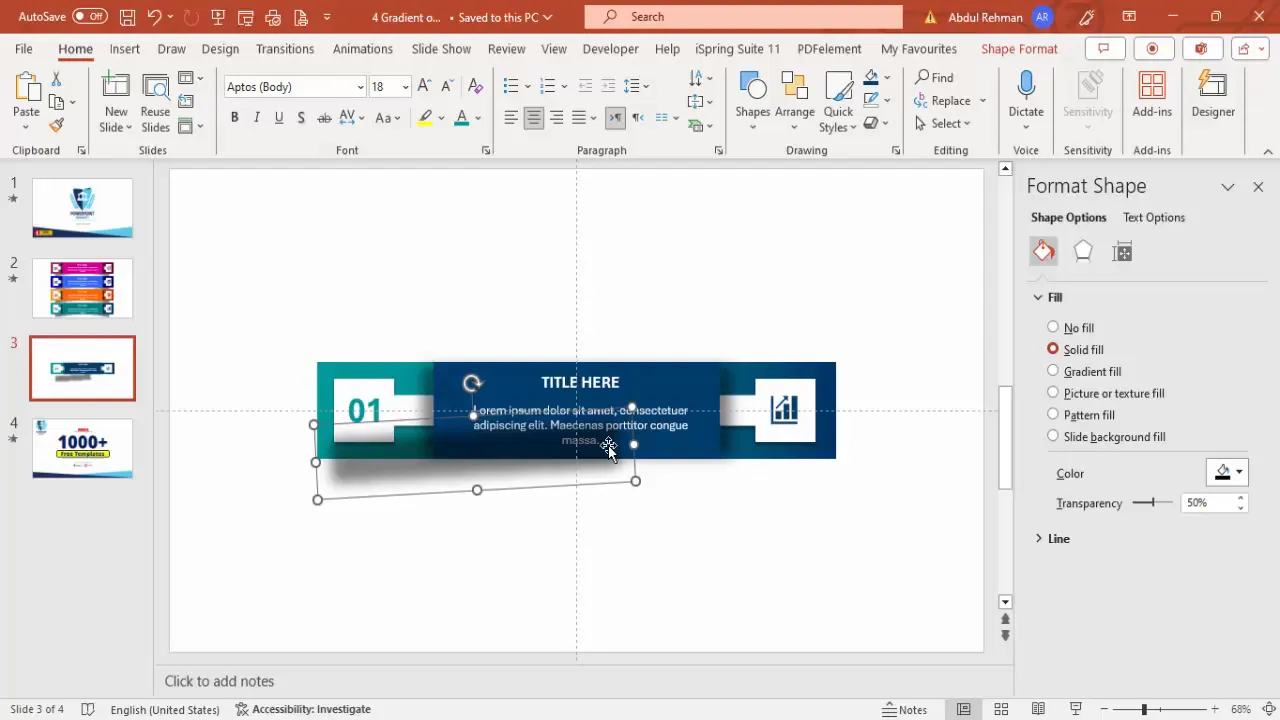Open the Fill & Line tab icon
The width and height of the screenshot is (1280, 720).
coord(1043,251)
